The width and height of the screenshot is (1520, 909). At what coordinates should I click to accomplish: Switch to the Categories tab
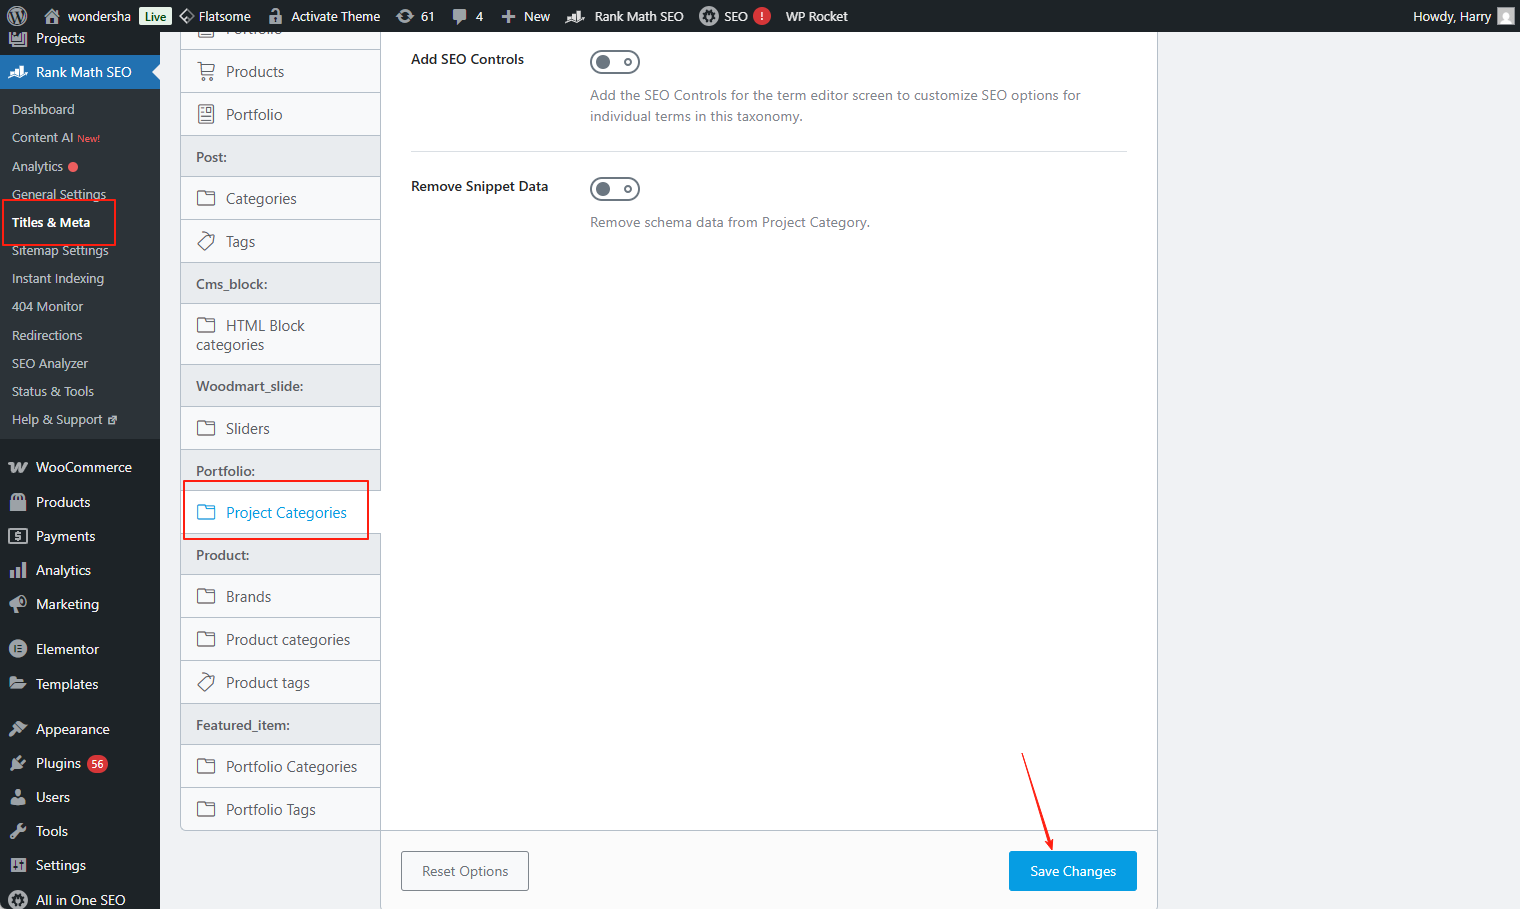click(x=280, y=198)
